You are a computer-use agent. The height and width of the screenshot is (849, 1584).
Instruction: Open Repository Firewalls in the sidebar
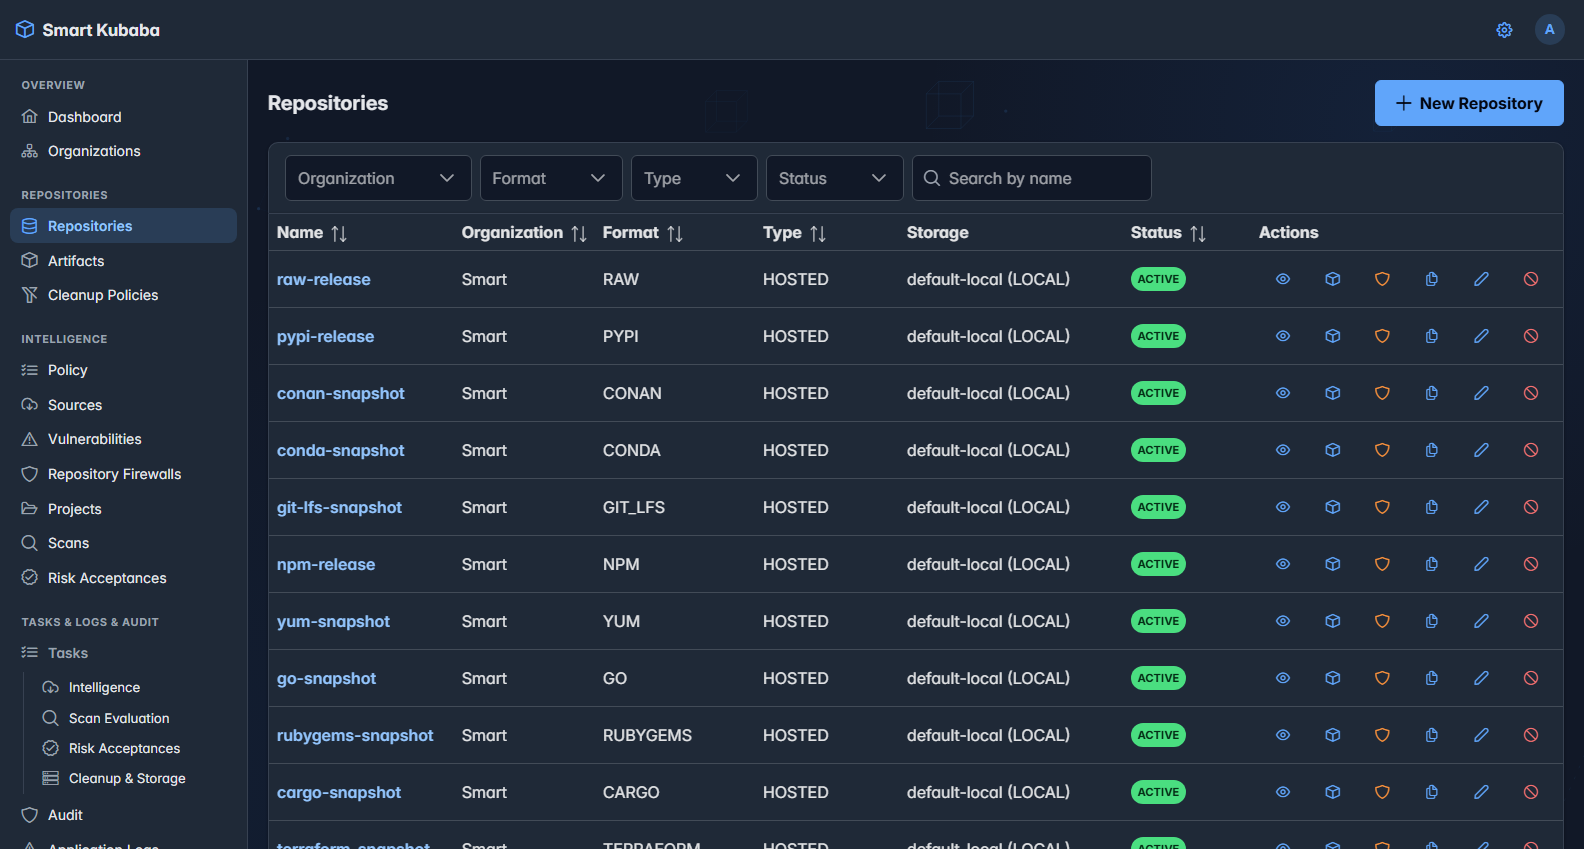tap(123, 474)
